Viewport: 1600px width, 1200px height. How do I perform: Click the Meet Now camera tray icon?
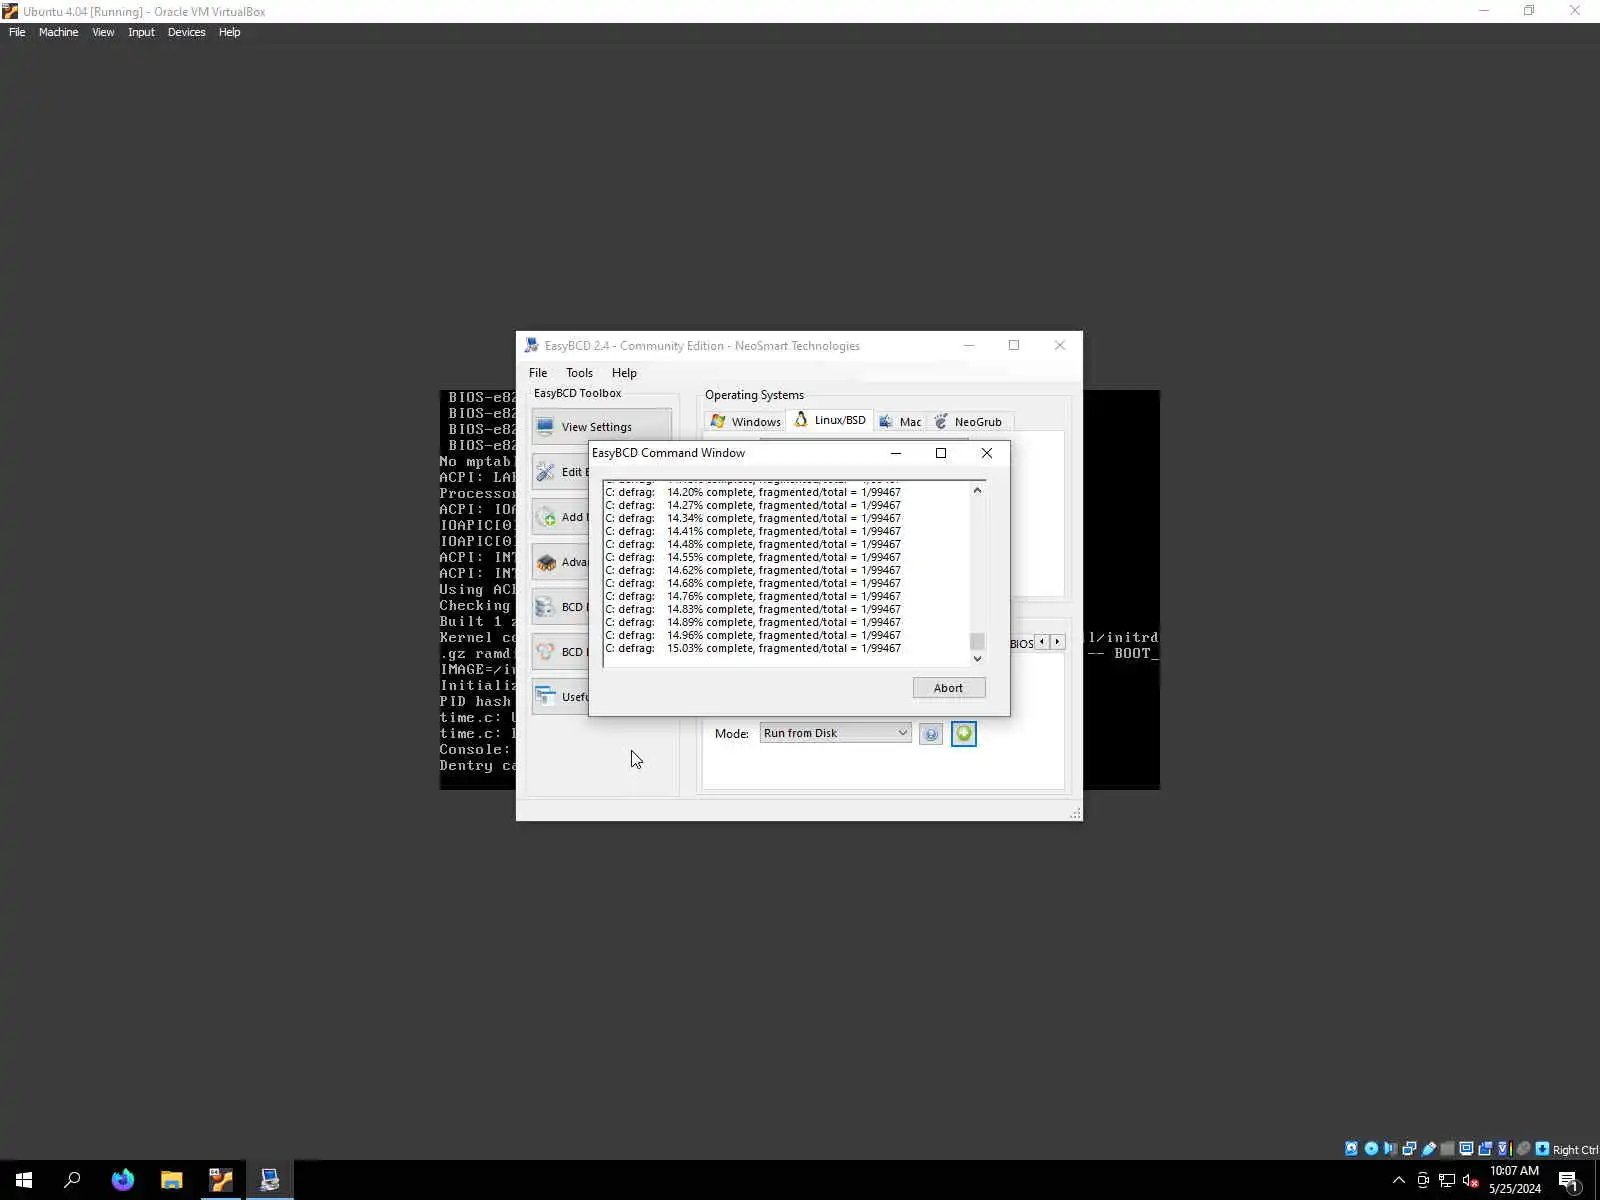point(1423,1180)
